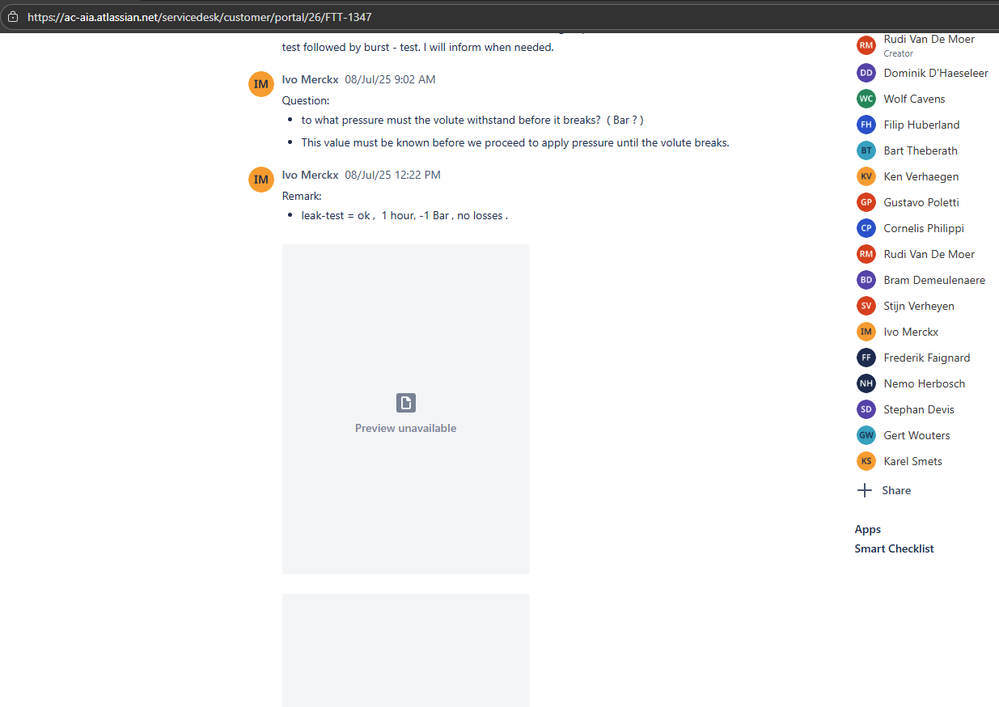Click Karel Smets' avatar icon
Viewport: 999px width, 707px height.
pyautogui.click(x=865, y=461)
